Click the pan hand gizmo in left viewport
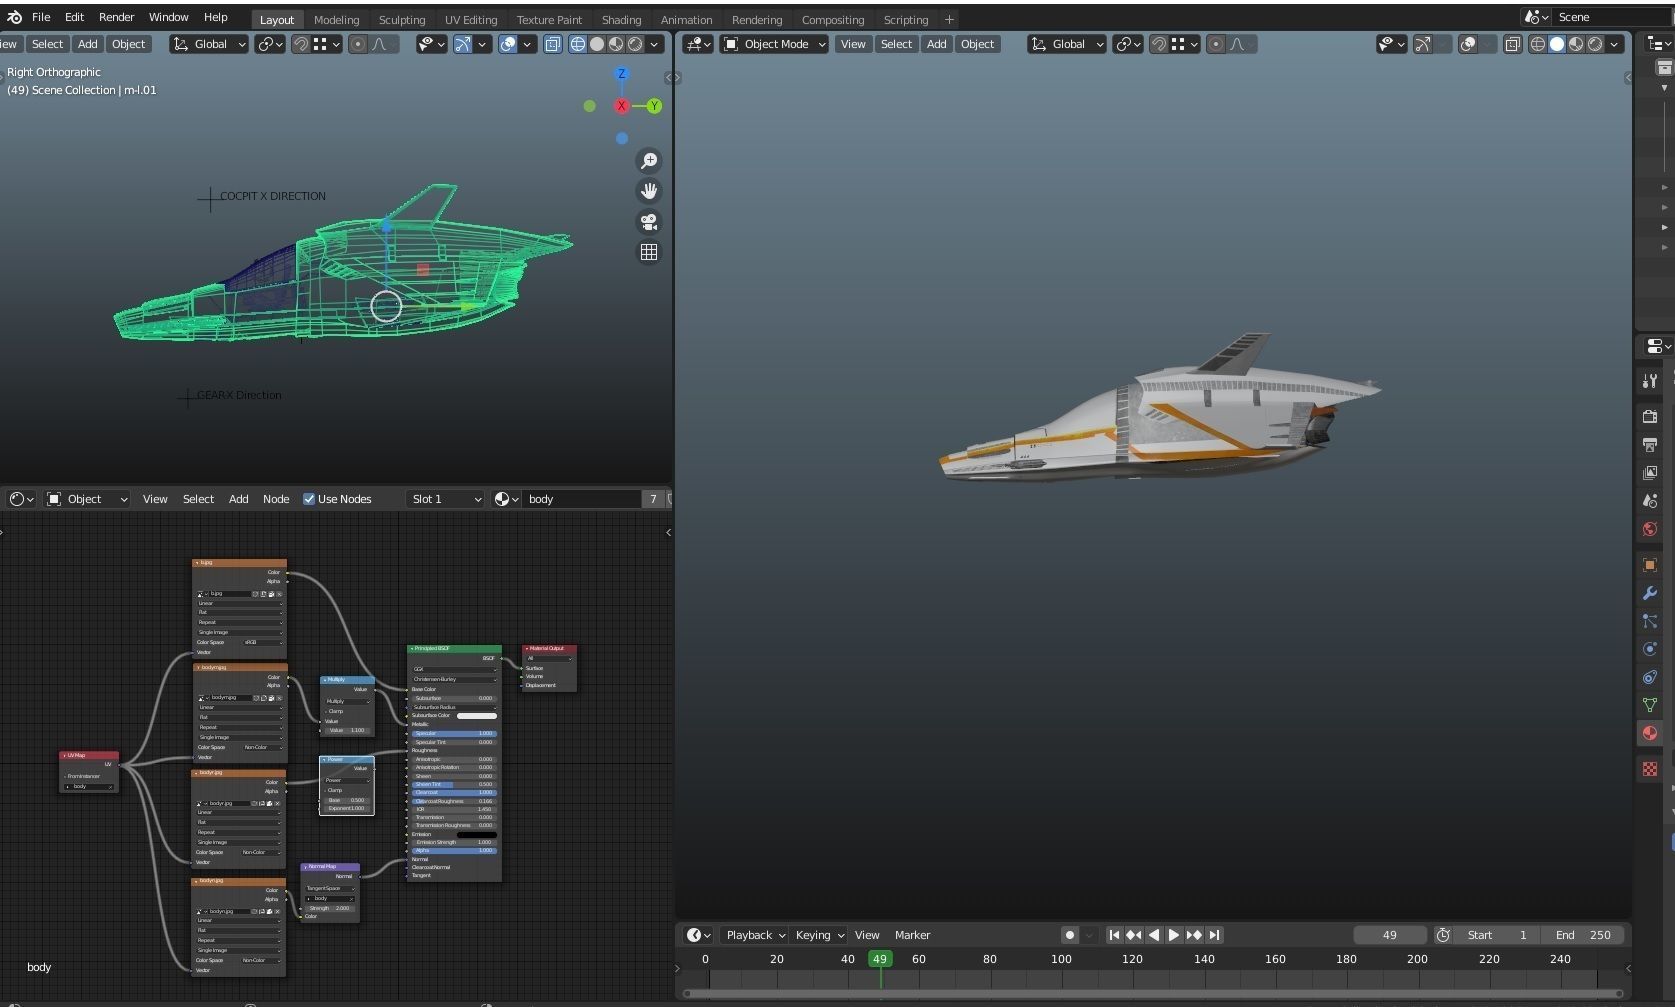 [x=649, y=191]
